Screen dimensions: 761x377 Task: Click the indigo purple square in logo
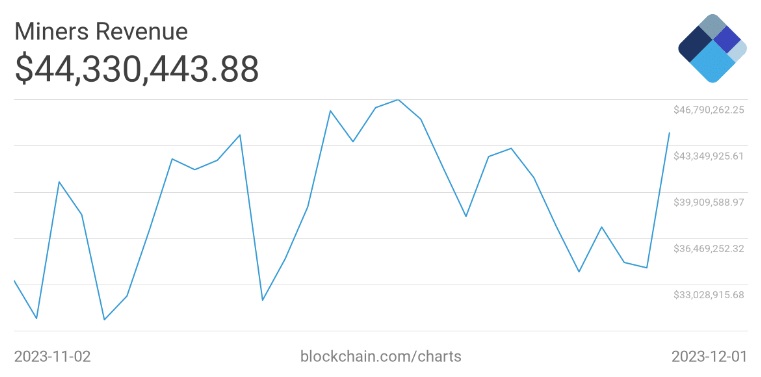point(726,39)
